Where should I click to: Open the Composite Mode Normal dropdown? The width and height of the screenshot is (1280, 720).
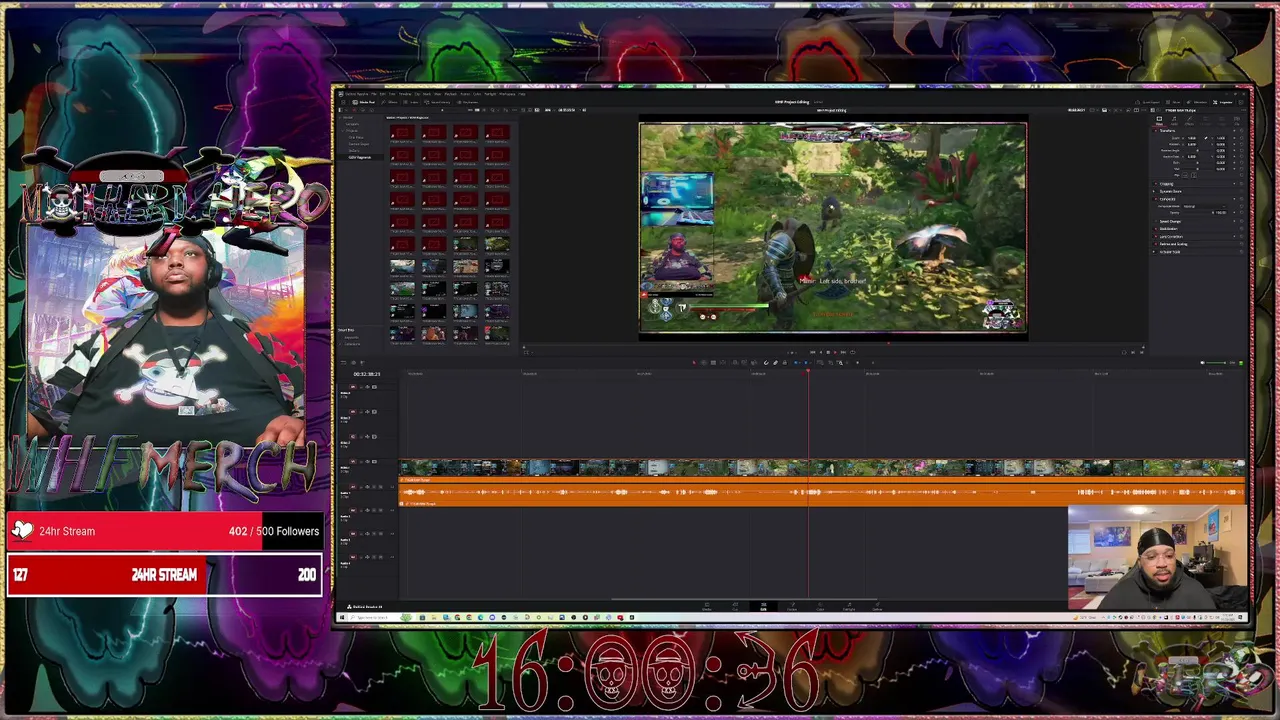tap(1205, 206)
